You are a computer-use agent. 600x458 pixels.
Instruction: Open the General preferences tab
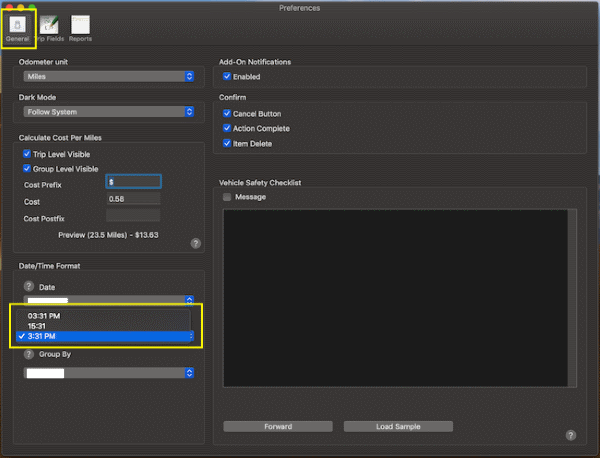click(x=17, y=27)
